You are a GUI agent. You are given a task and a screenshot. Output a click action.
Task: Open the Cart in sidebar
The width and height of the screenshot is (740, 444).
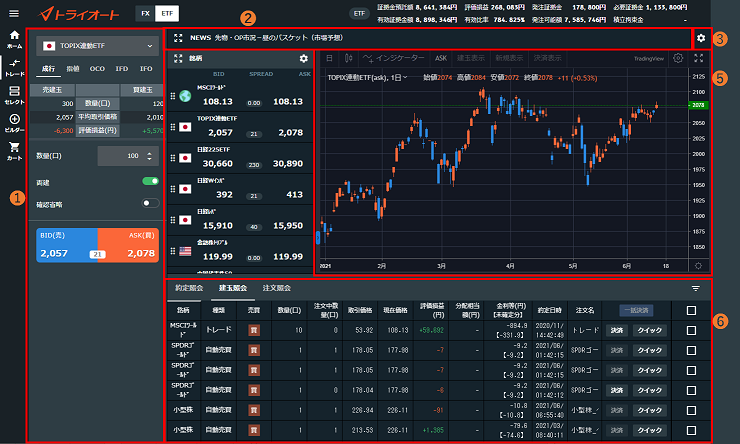pyautogui.click(x=14, y=151)
